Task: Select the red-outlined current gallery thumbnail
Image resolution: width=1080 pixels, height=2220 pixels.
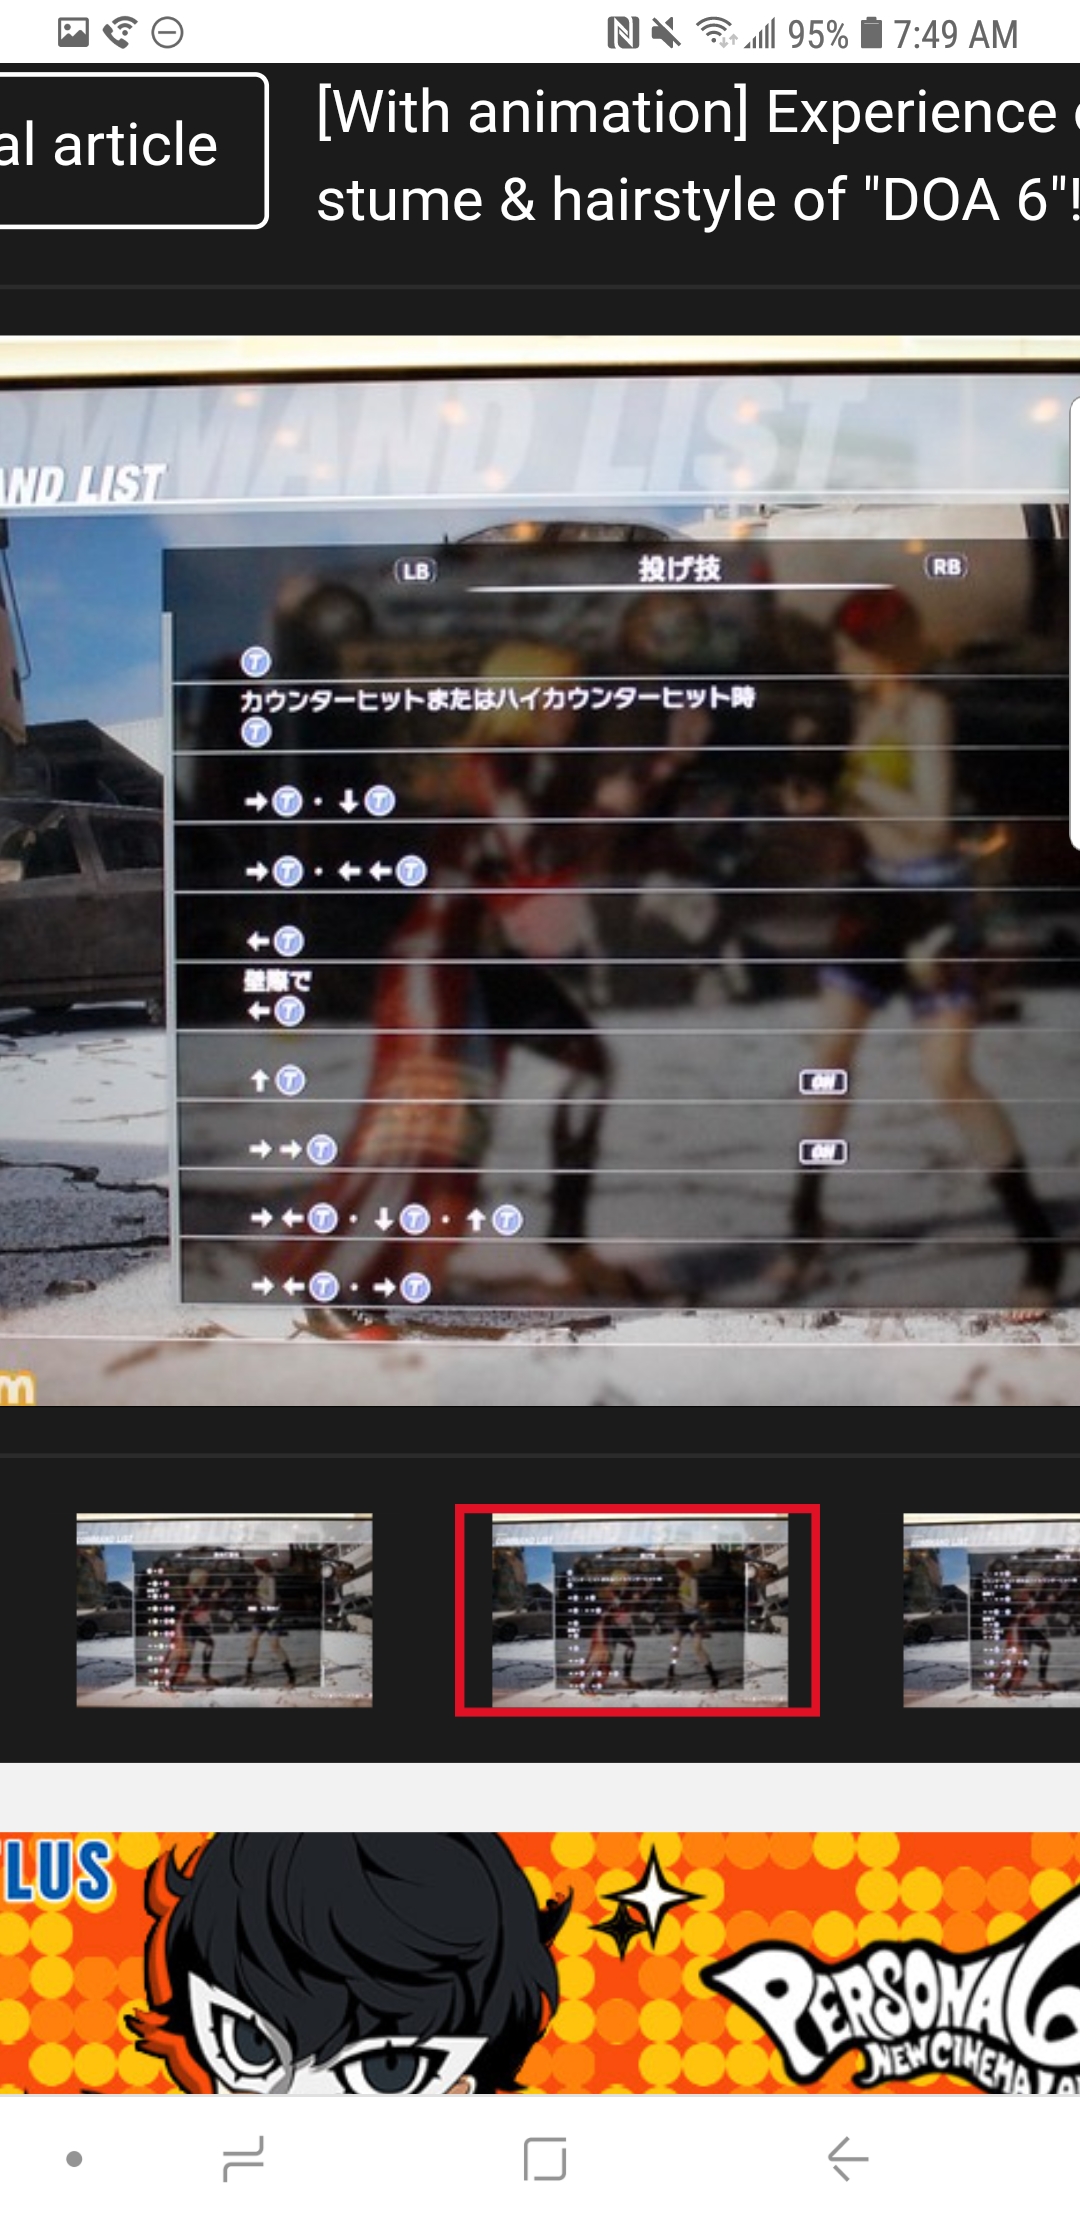Action: 638,1610
